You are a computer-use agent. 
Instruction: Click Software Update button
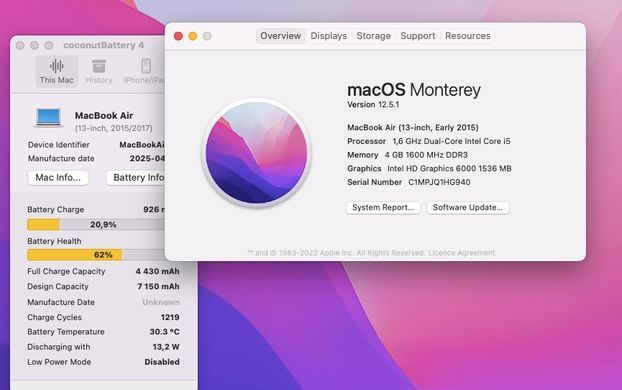[x=468, y=207]
